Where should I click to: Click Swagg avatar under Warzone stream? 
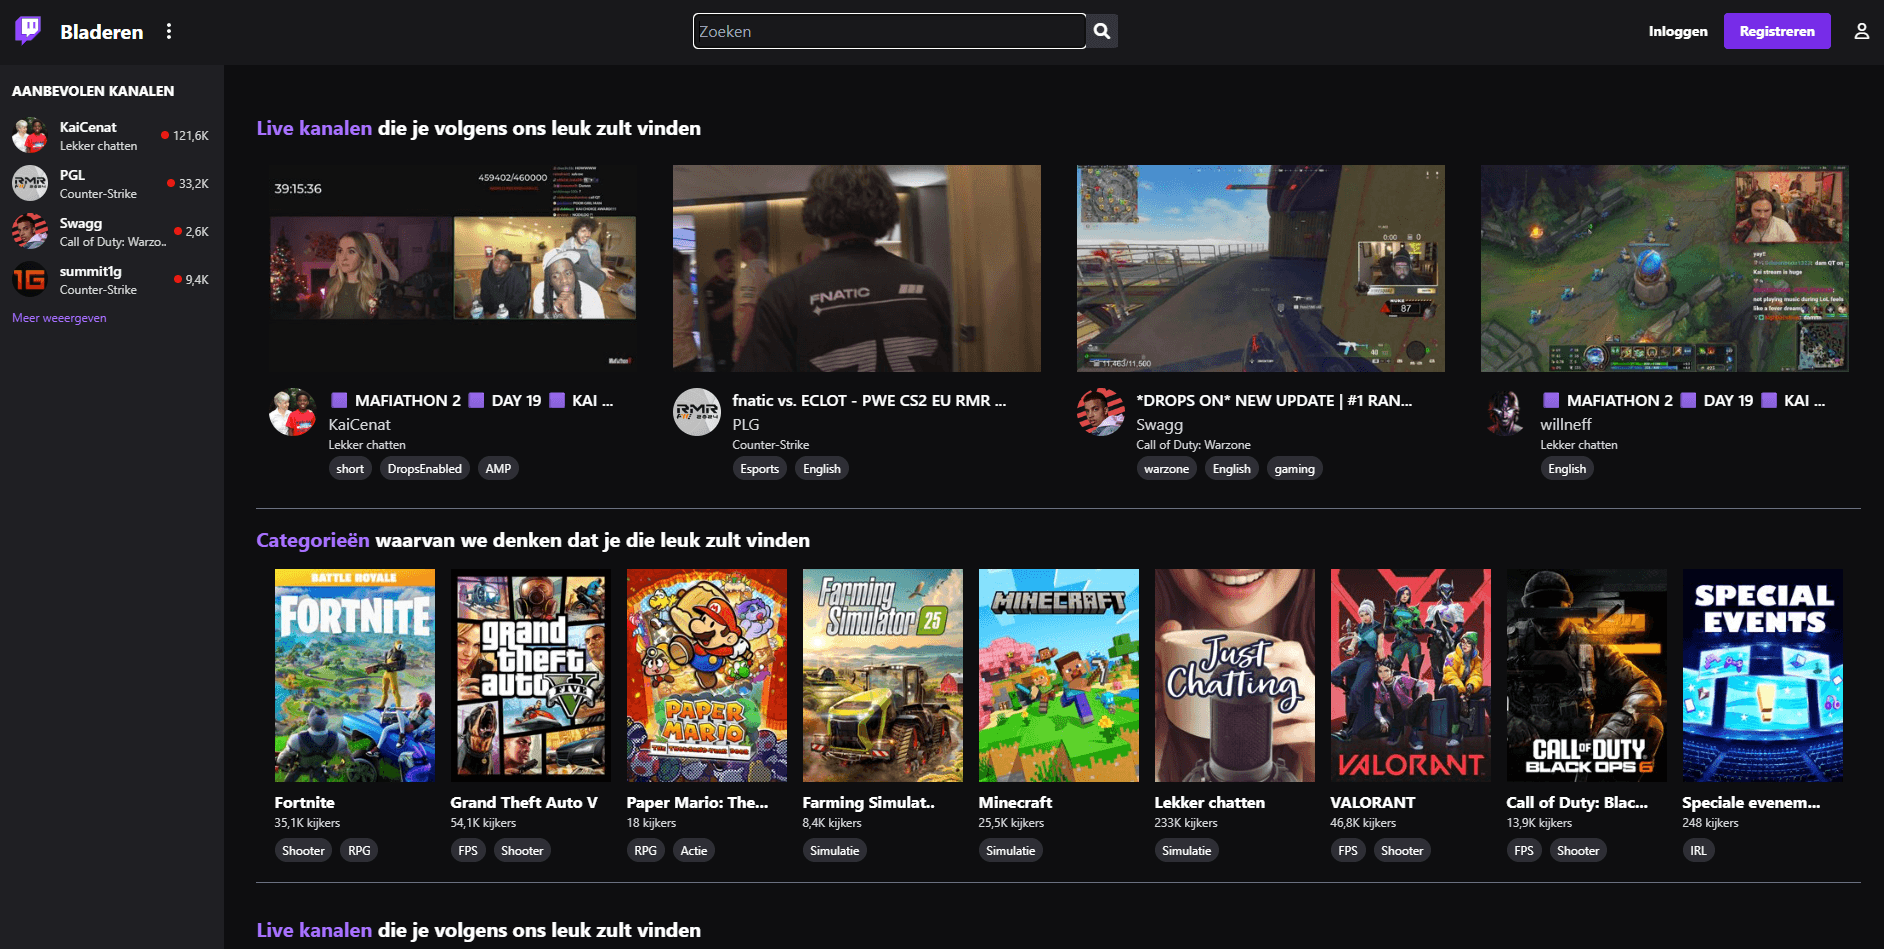1101,412
